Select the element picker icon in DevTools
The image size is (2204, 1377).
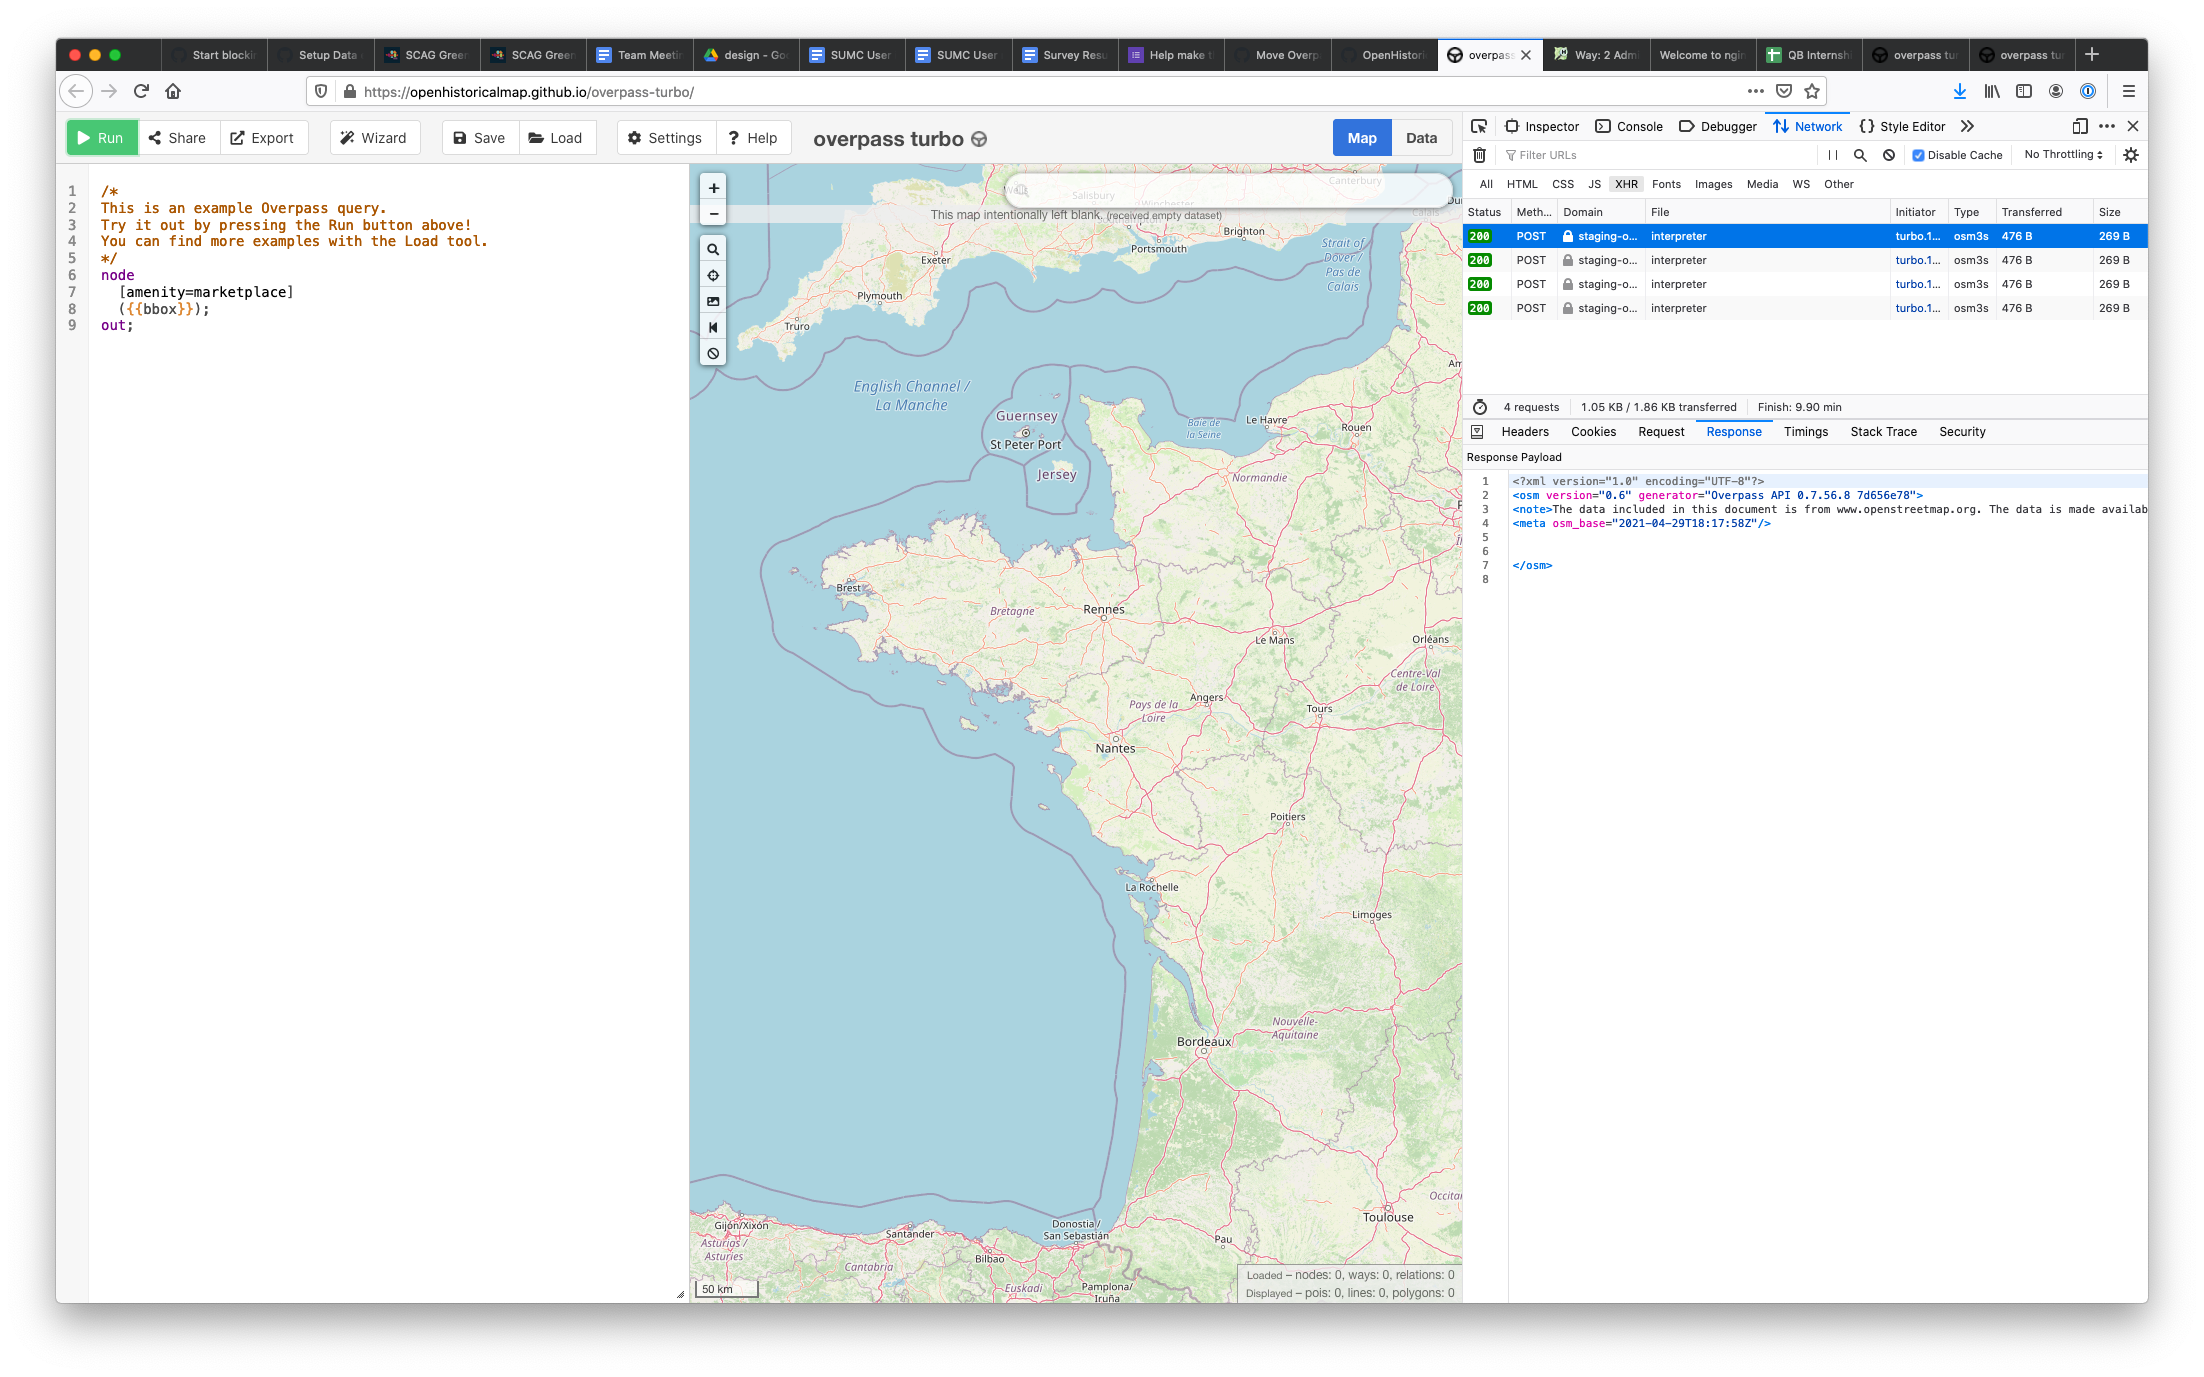coord(1479,126)
